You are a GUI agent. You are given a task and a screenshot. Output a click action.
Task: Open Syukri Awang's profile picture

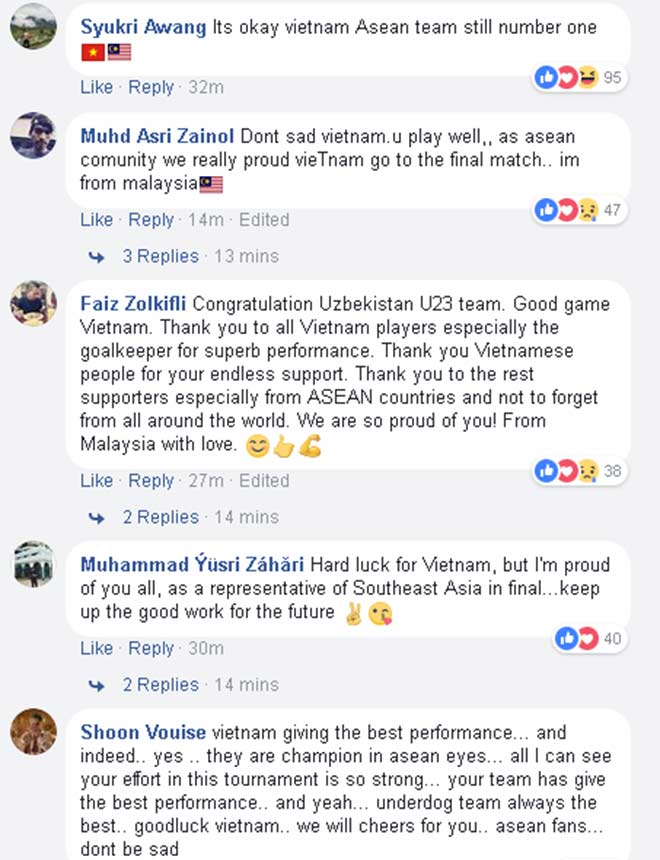(33, 26)
